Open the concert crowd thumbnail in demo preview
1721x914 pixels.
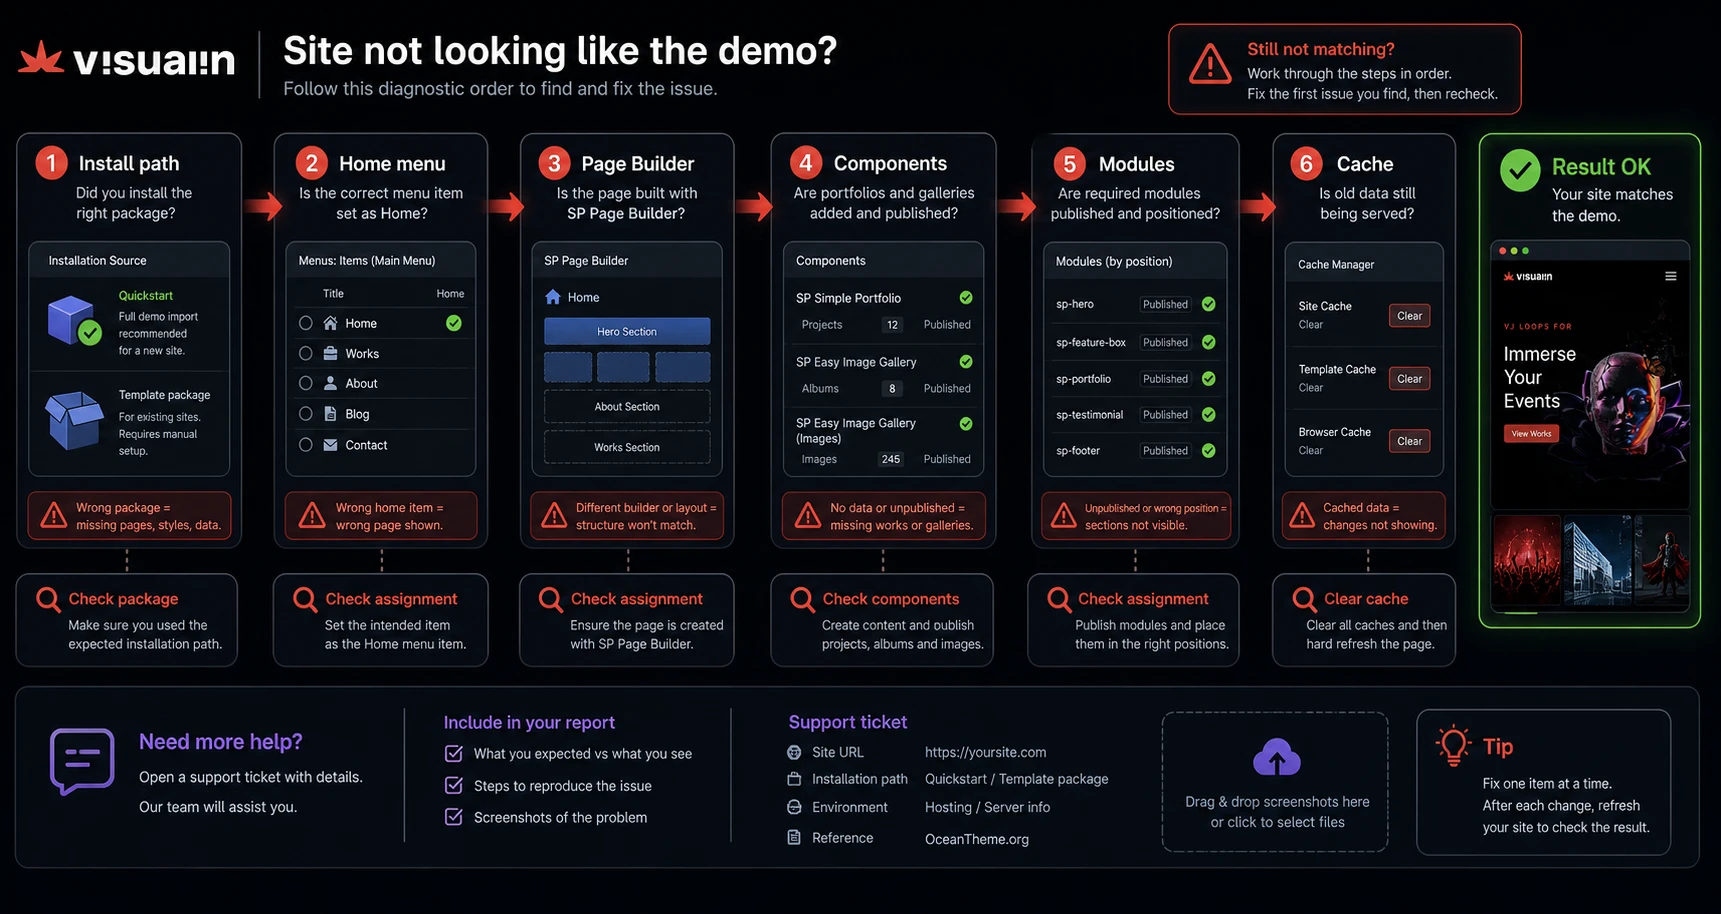click(1527, 560)
